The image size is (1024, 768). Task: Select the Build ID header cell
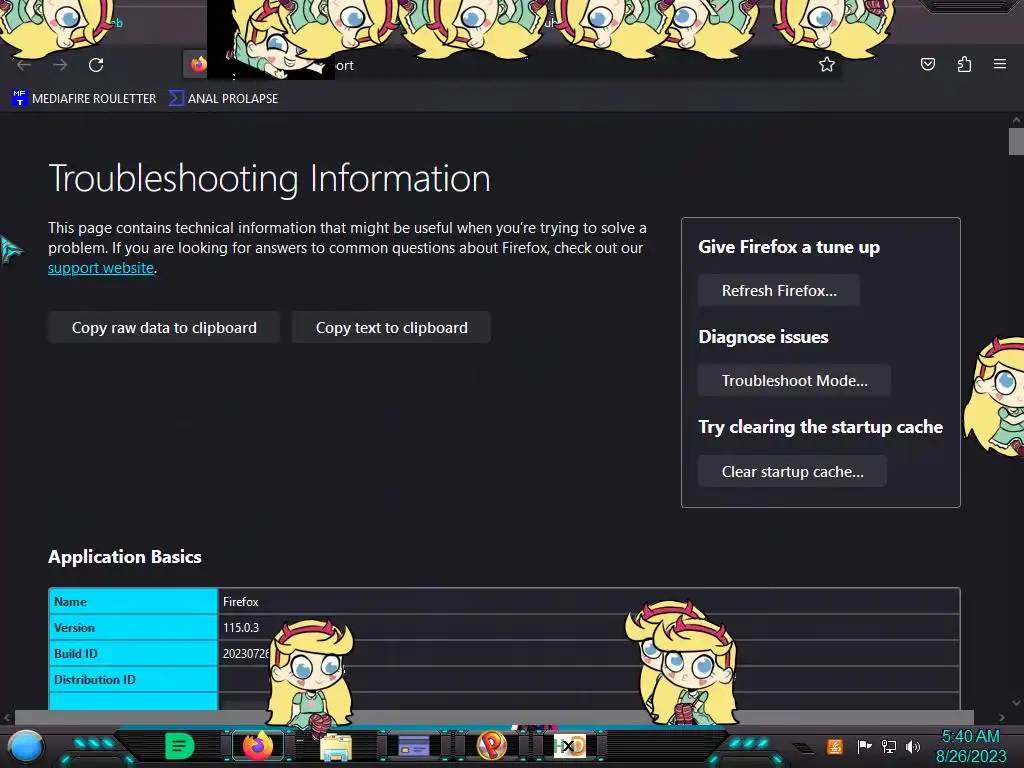tap(133, 654)
